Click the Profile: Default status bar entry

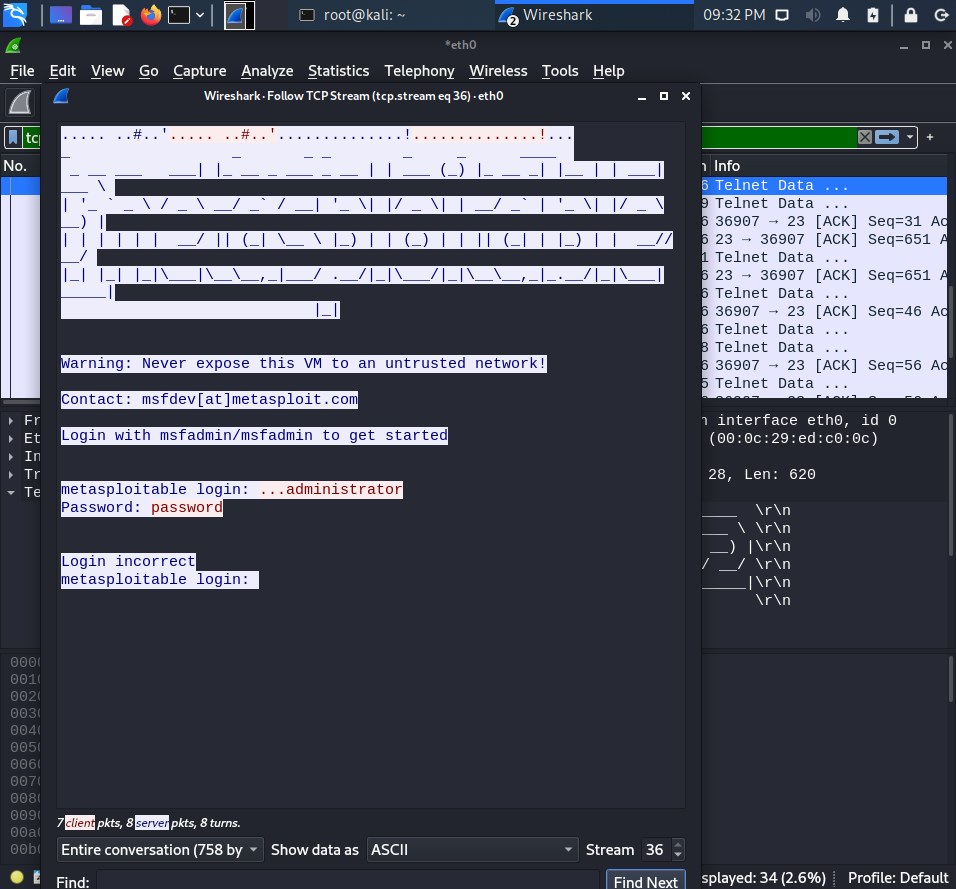[x=897, y=878]
